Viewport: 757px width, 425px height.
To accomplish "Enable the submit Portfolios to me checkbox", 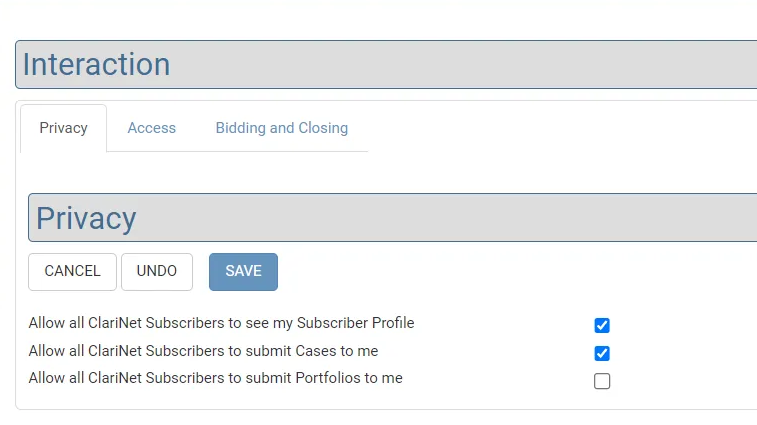I will (602, 381).
